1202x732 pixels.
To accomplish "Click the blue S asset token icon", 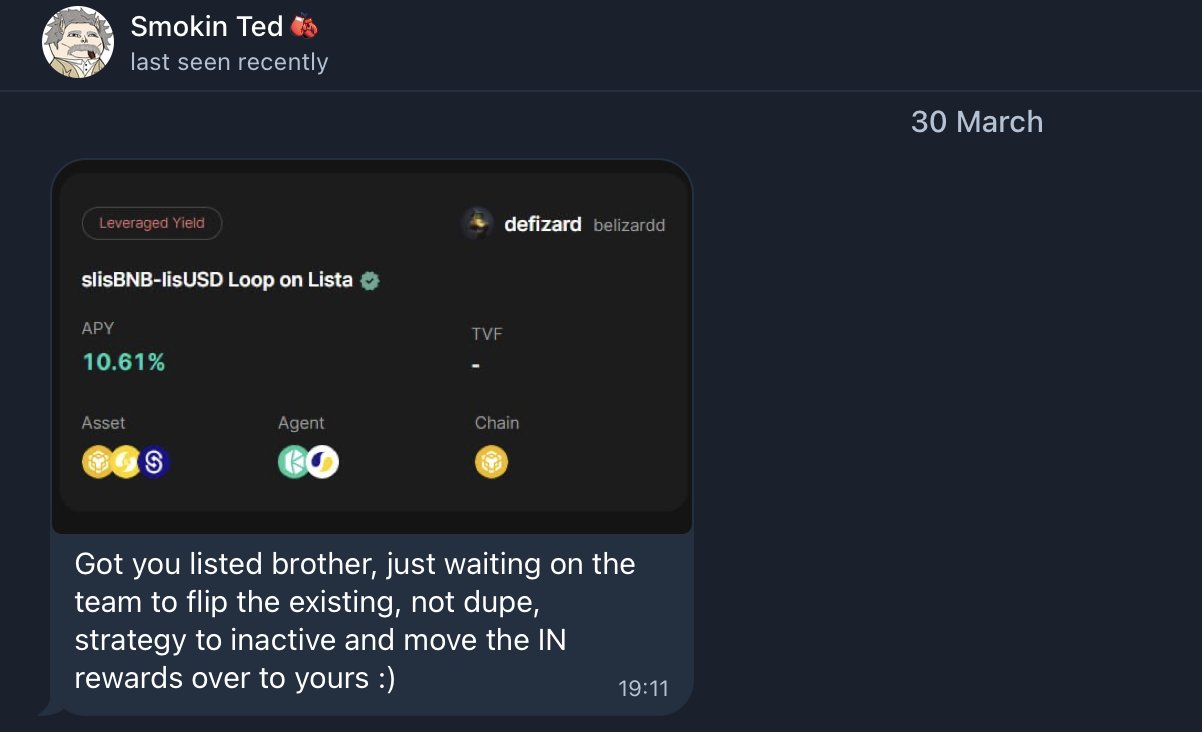I will click(x=154, y=462).
